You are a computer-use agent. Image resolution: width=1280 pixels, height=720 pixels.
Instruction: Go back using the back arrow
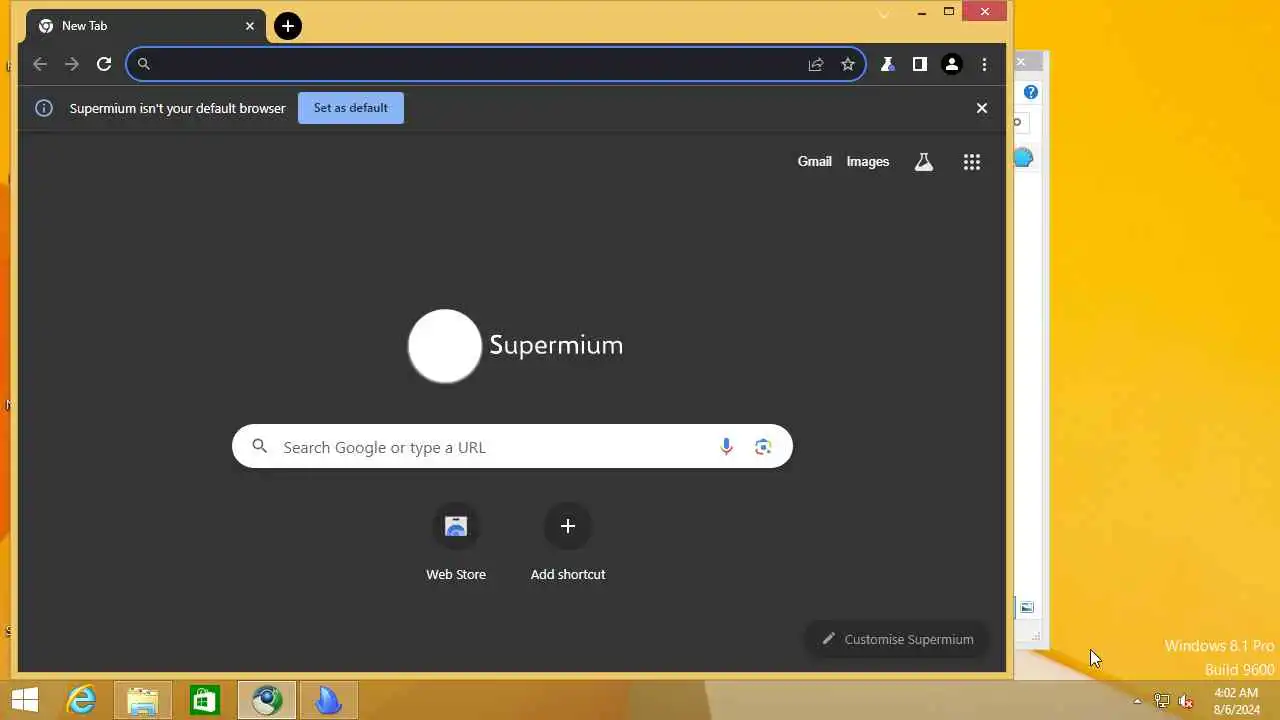pyautogui.click(x=40, y=64)
